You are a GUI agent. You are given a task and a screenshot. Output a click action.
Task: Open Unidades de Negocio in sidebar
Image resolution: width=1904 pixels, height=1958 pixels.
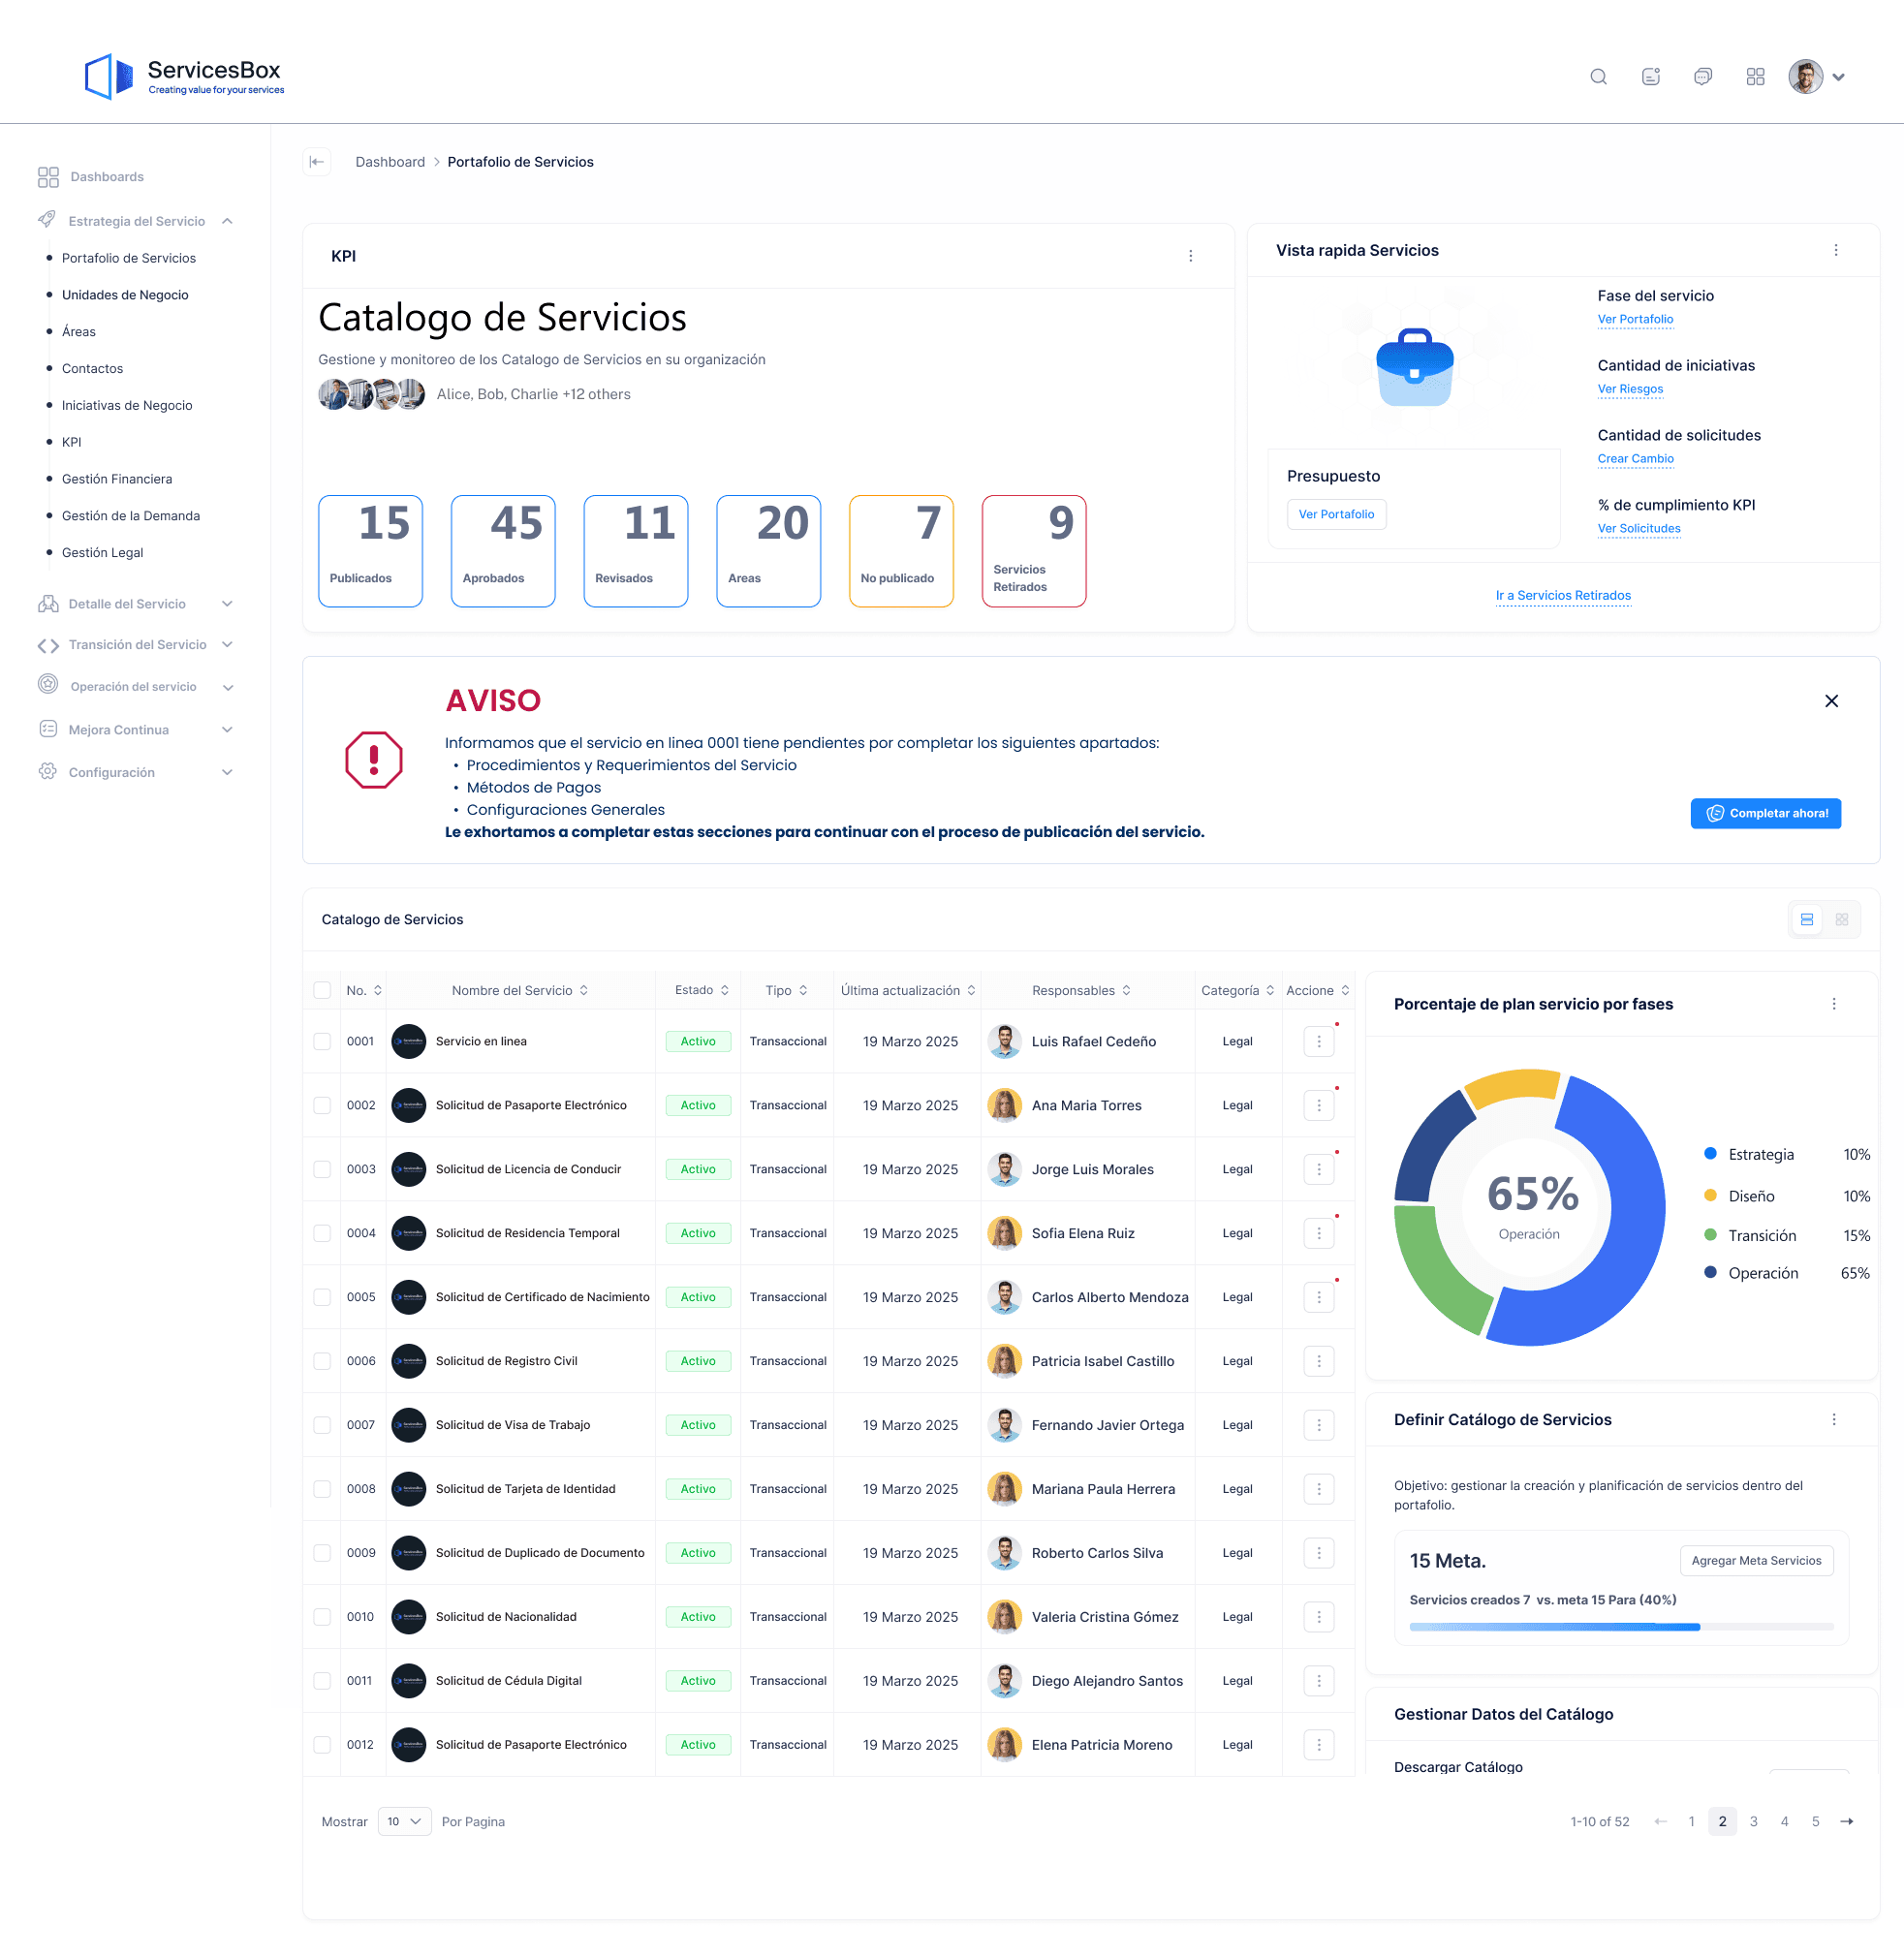click(x=125, y=295)
